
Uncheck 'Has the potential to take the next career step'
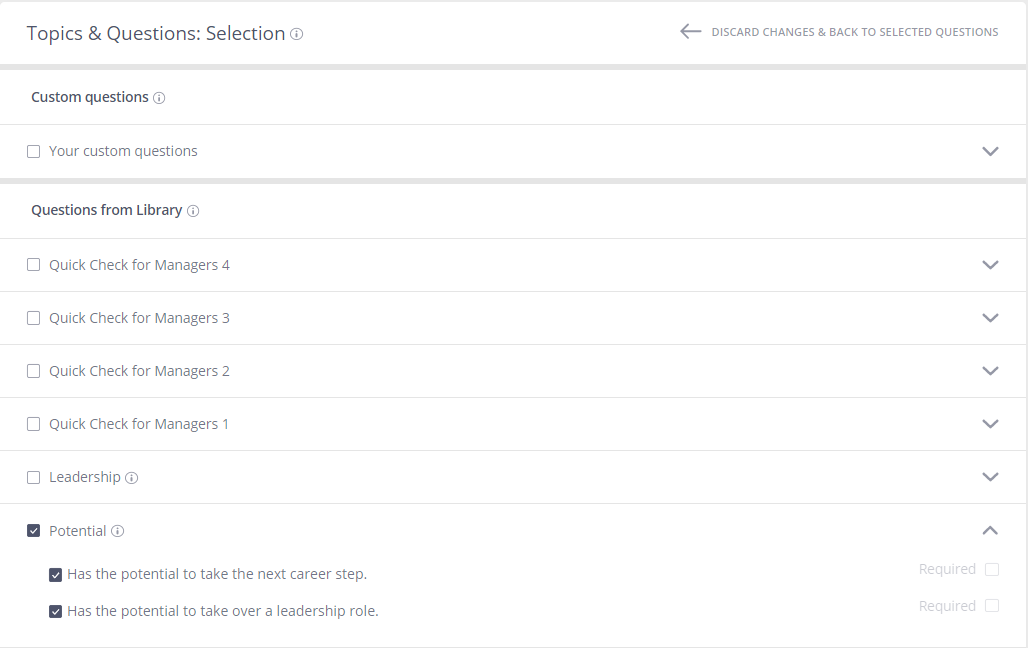(x=56, y=575)
